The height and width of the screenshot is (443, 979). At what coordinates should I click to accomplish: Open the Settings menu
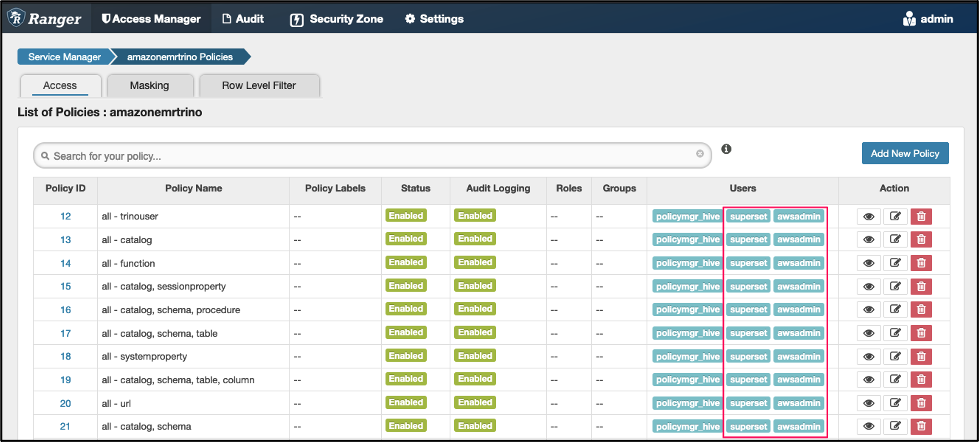click(435, 19)
